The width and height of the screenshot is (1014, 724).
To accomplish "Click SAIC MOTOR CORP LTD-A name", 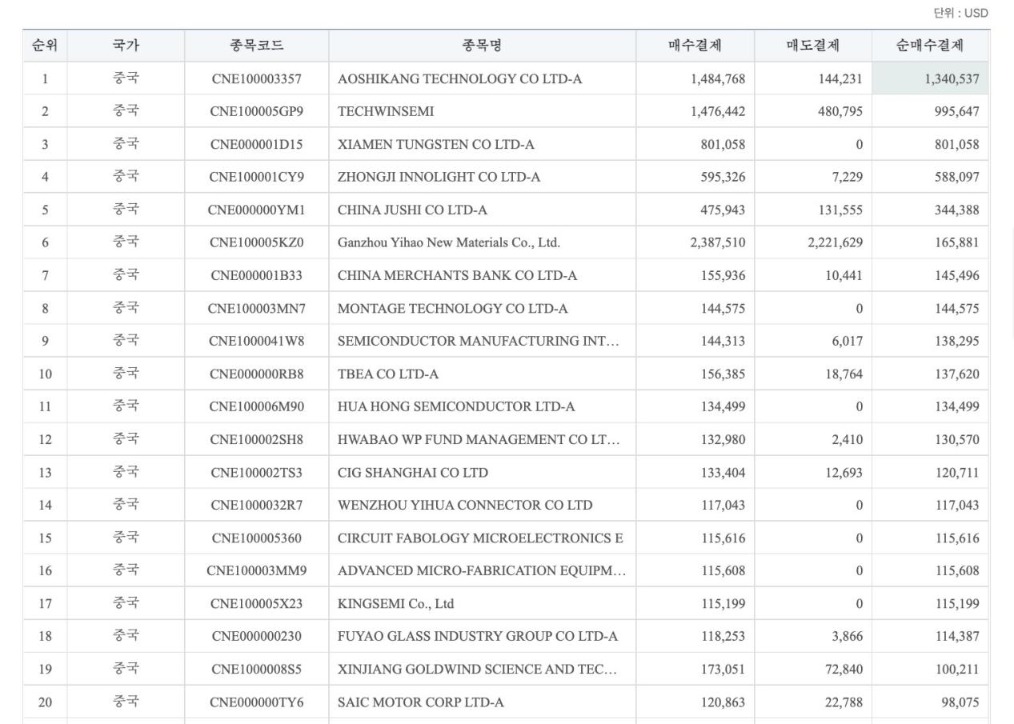I will [420, 702].
